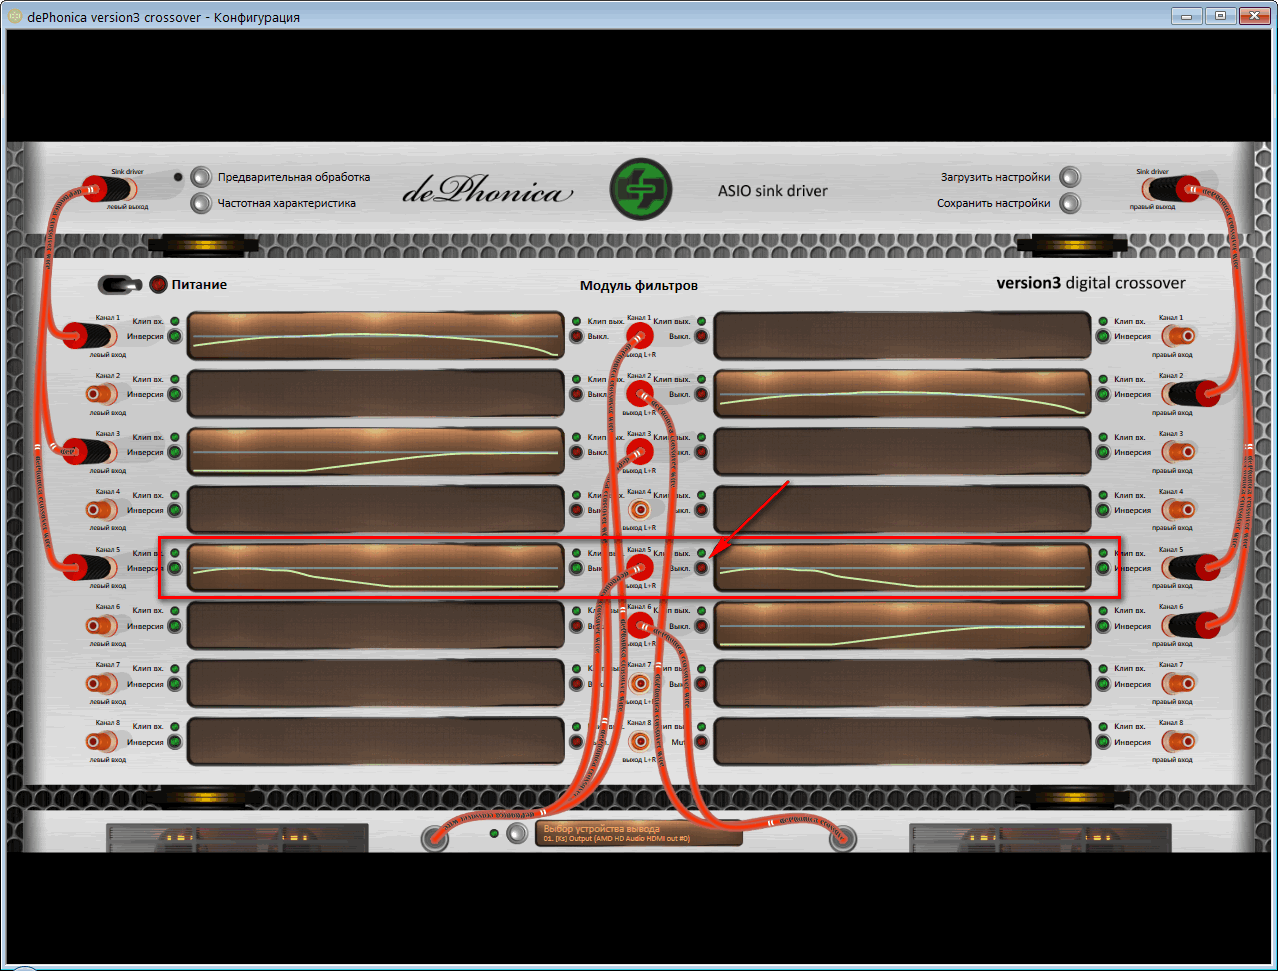Toggle Инверсия for right Канал 6
The image size is (1278, 971).
(1103, 627)
